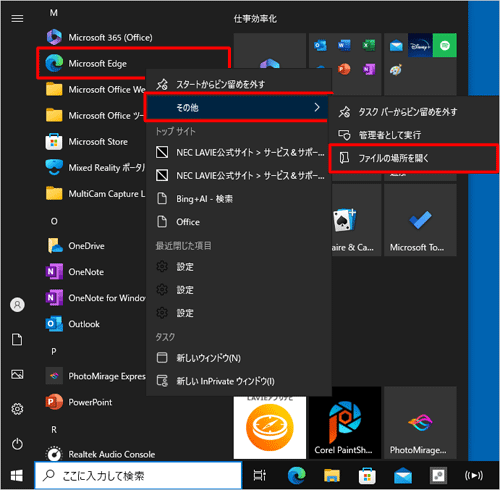The height and width of the screenshot is (490, 500).
Task: Open Word icon in the Office tile folder
Action: pos(344,45)
